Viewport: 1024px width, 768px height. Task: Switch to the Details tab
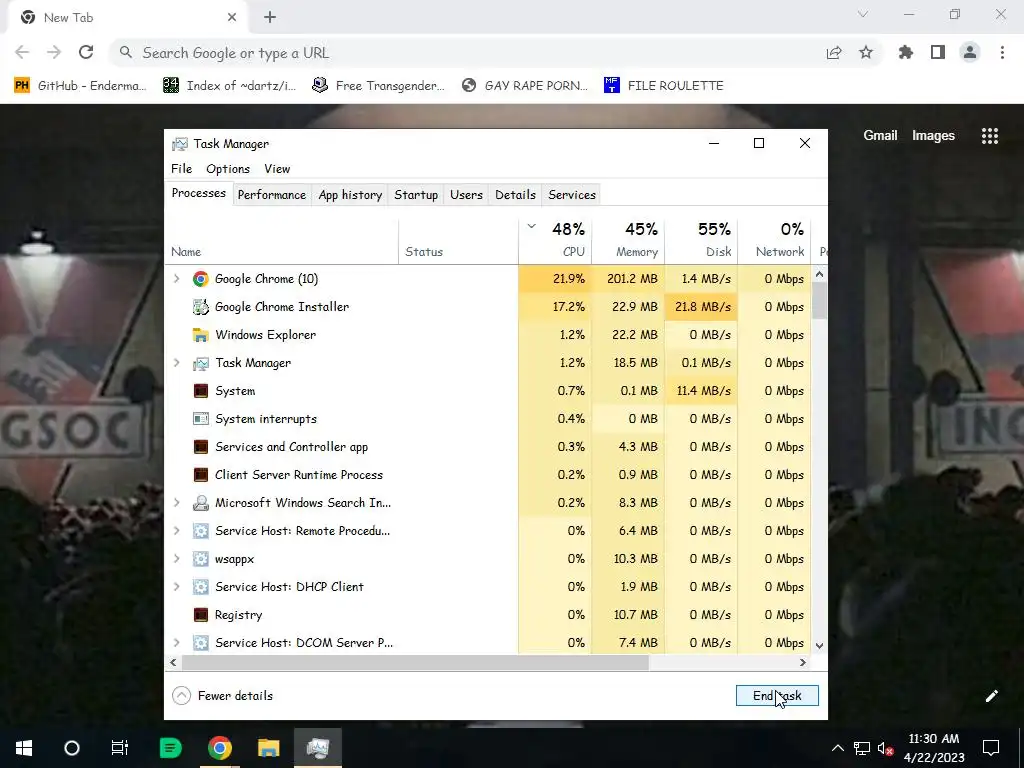coord(515,195)
